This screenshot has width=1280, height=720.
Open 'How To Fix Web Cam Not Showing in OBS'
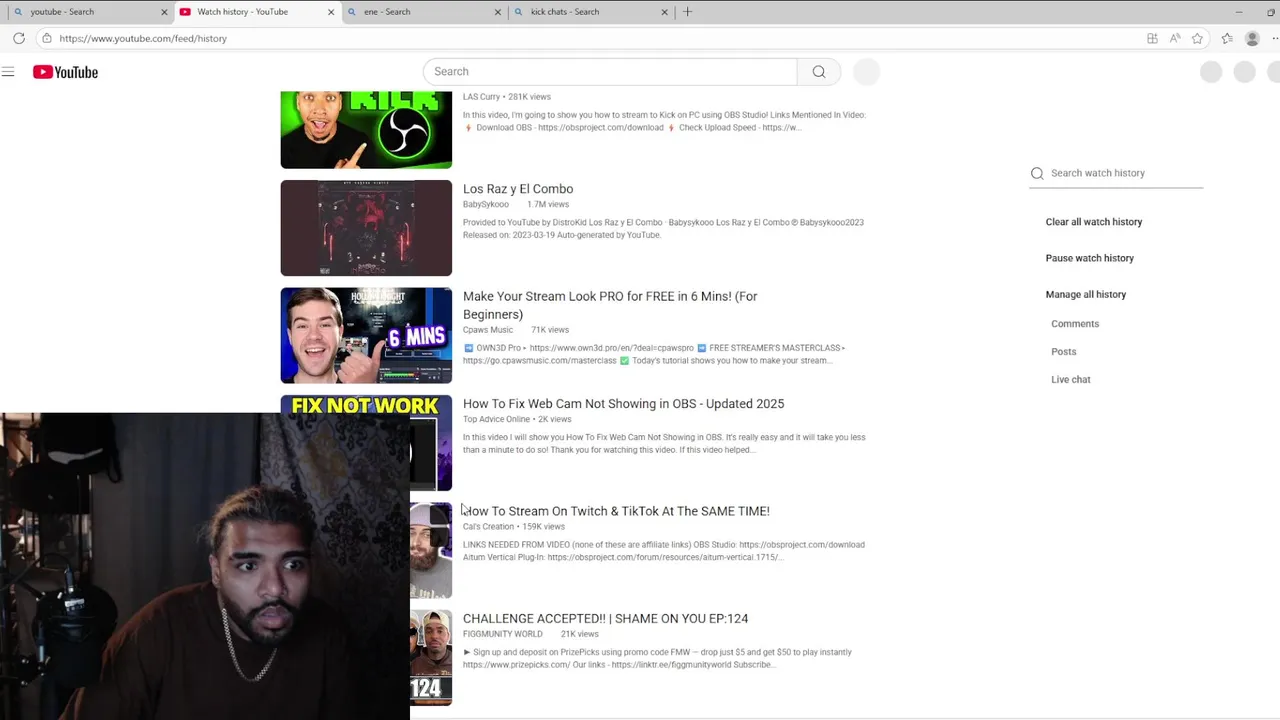[x=623, y=404]
